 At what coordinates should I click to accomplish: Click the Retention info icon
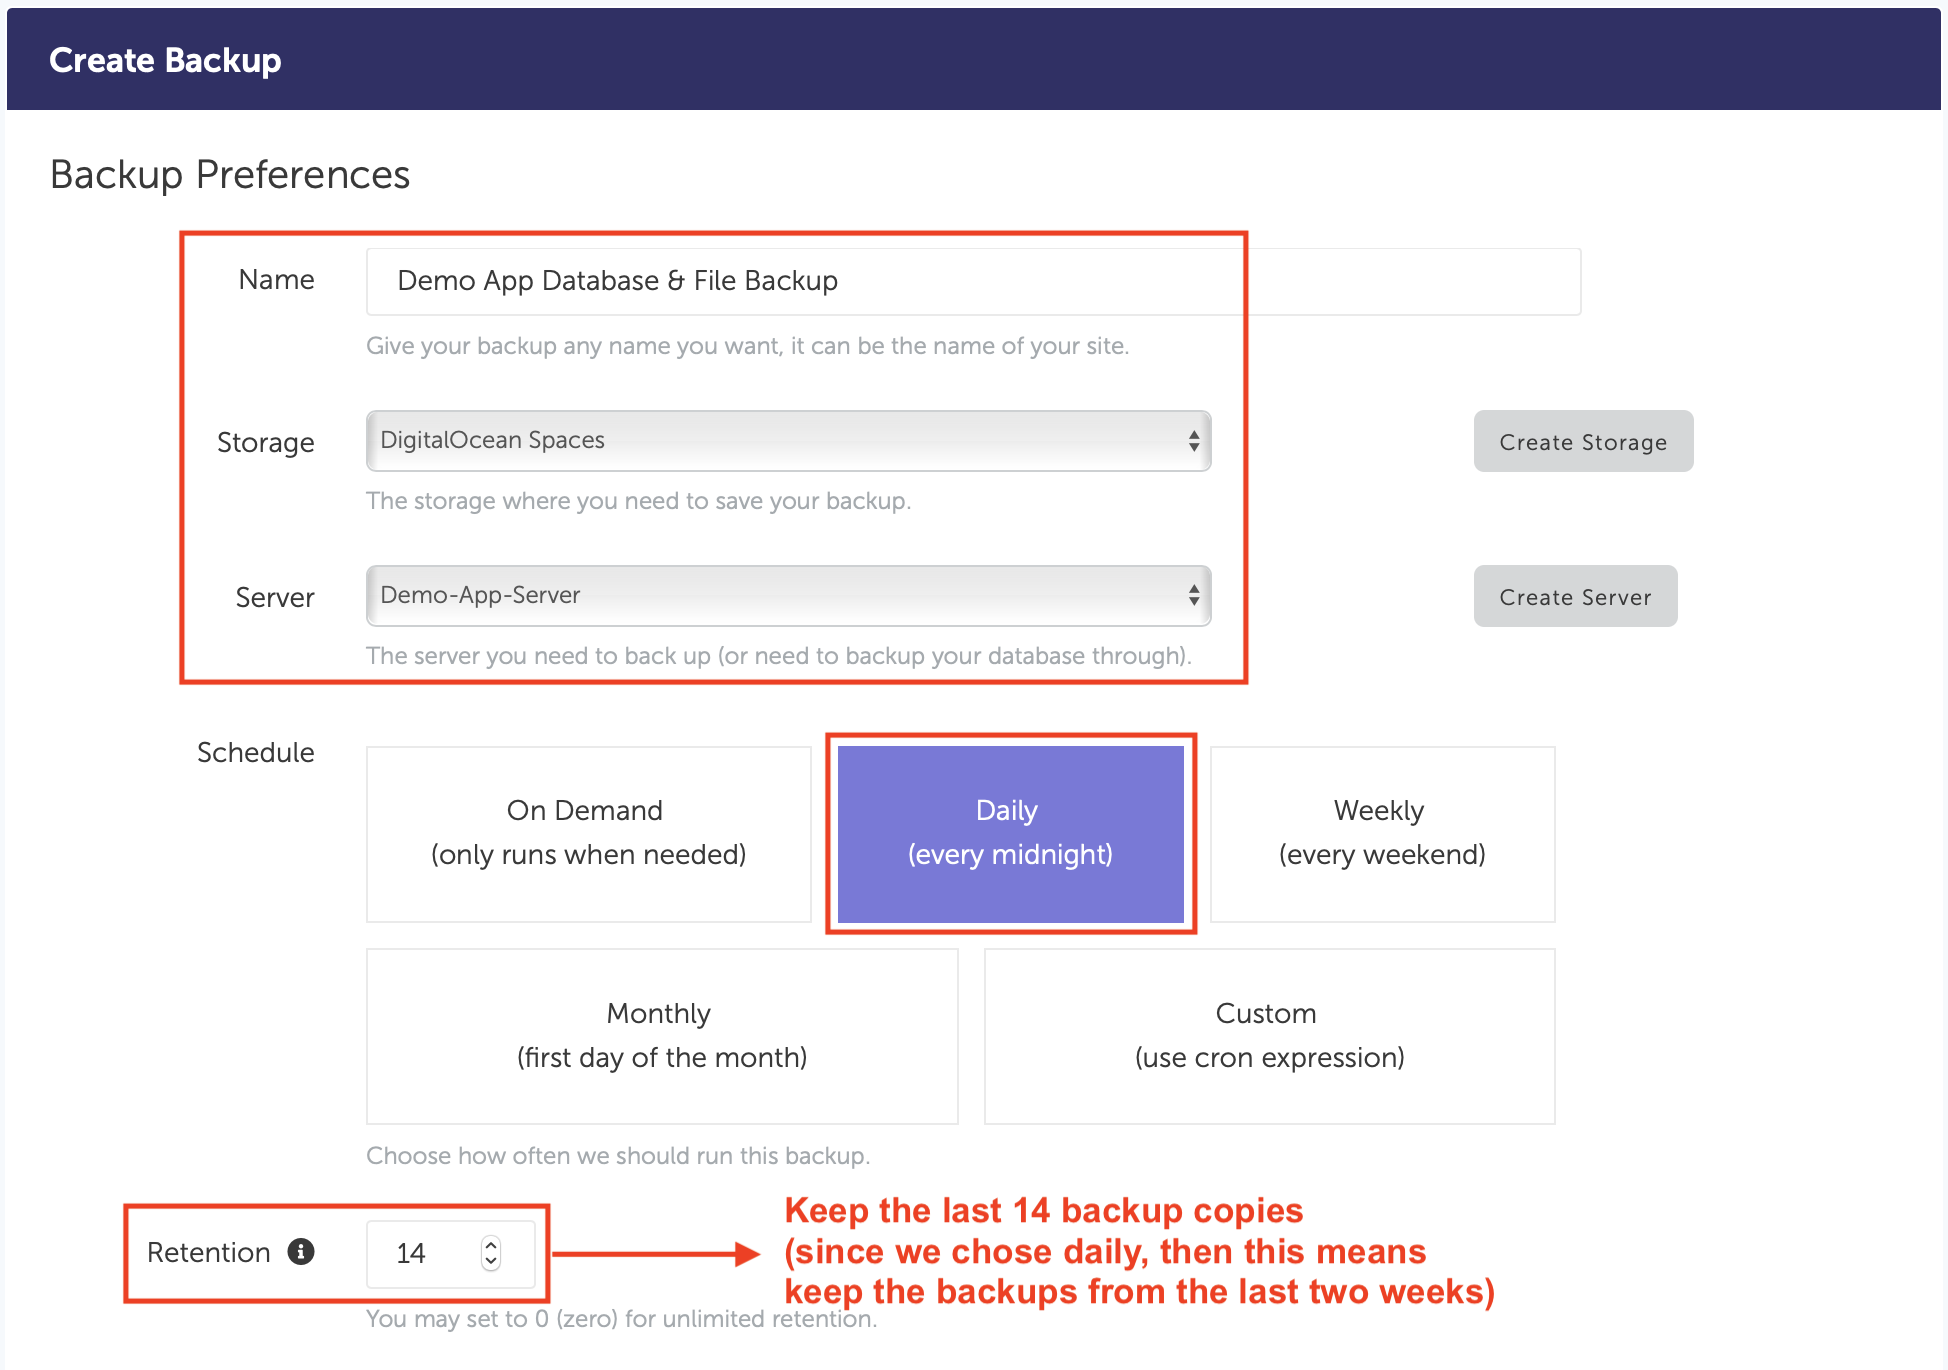[x=301, y=1251]
